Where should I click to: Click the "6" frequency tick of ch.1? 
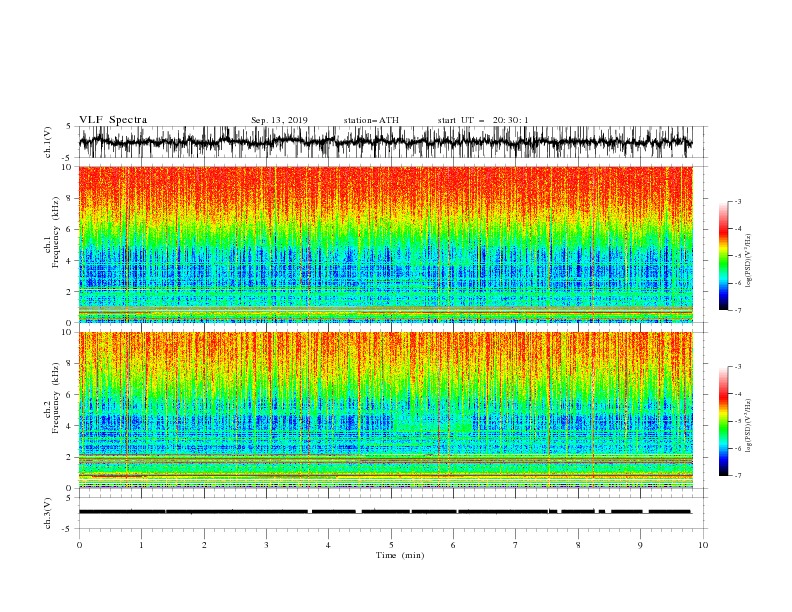tap(70, 230)
